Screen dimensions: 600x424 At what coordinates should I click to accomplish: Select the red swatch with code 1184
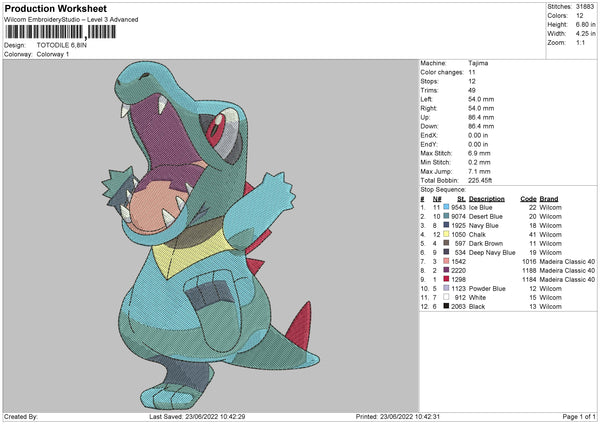tap(446, 279)
